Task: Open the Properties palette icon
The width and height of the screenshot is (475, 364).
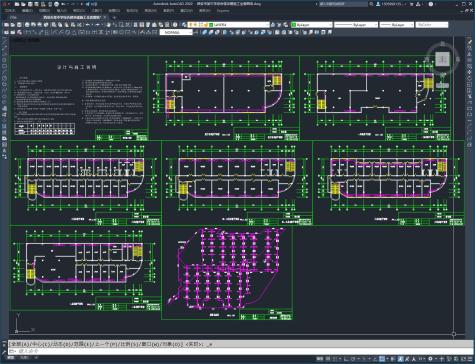Action: (x=136, y=25)
